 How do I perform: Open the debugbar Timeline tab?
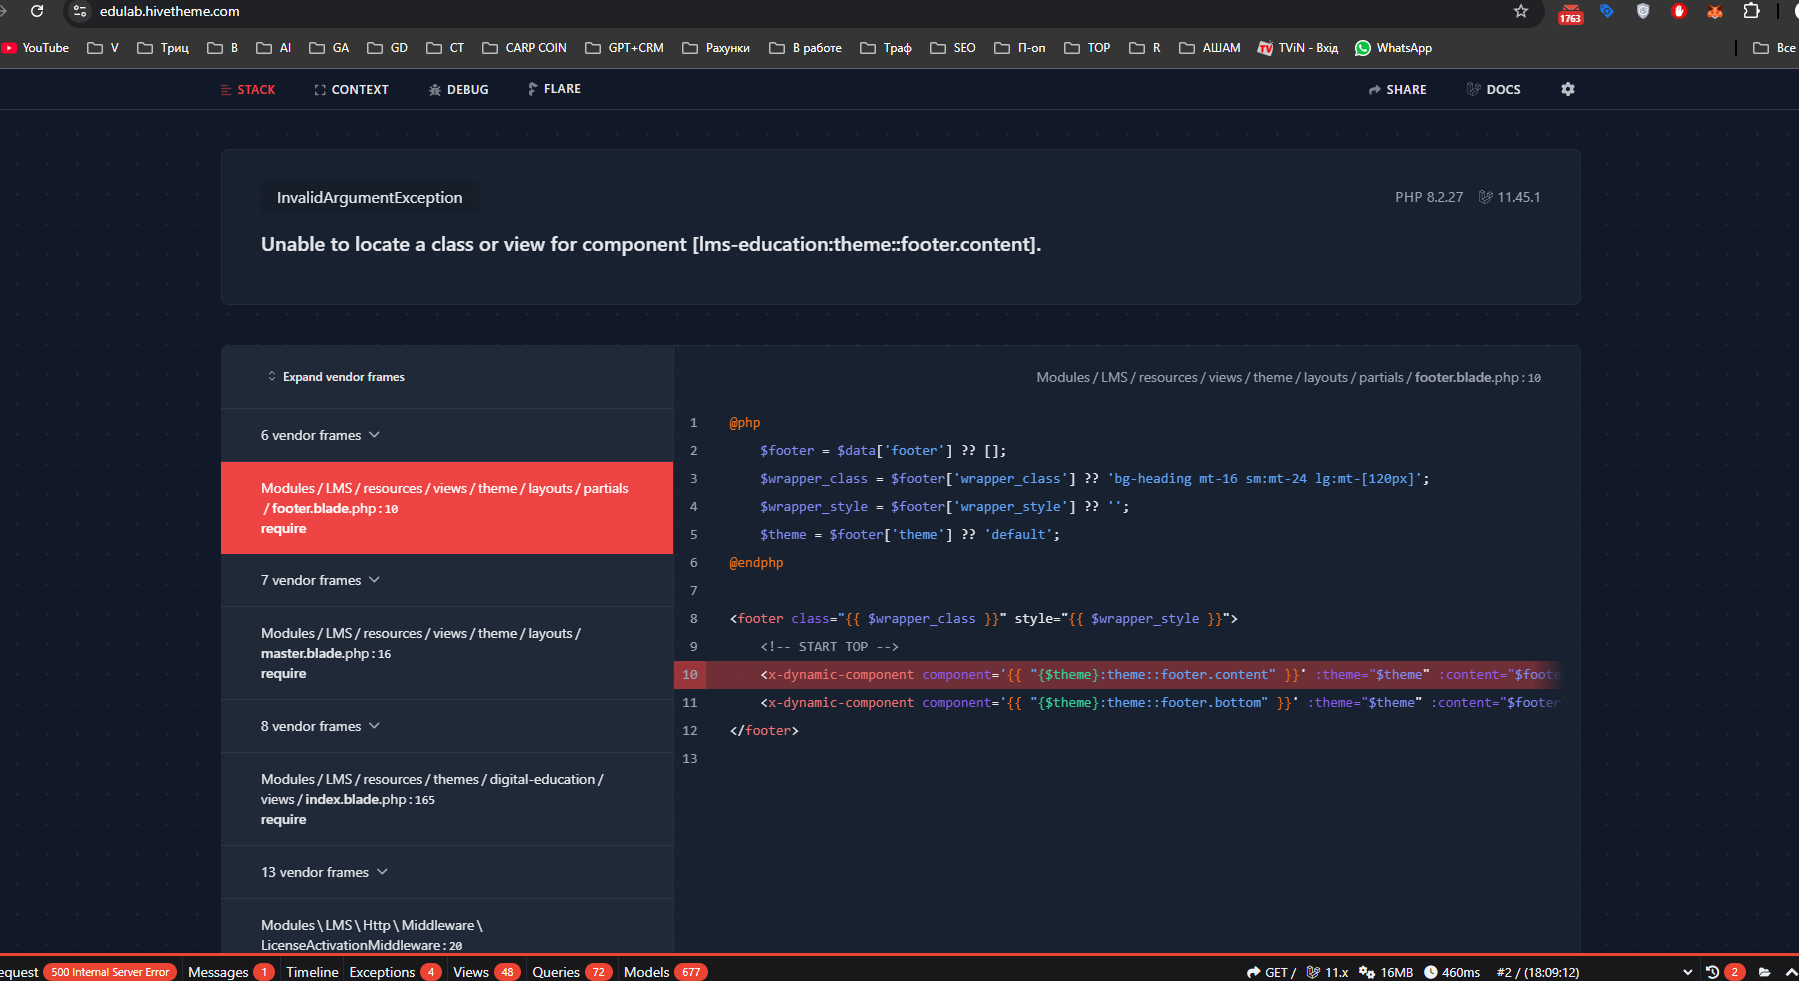click(312, 972)
